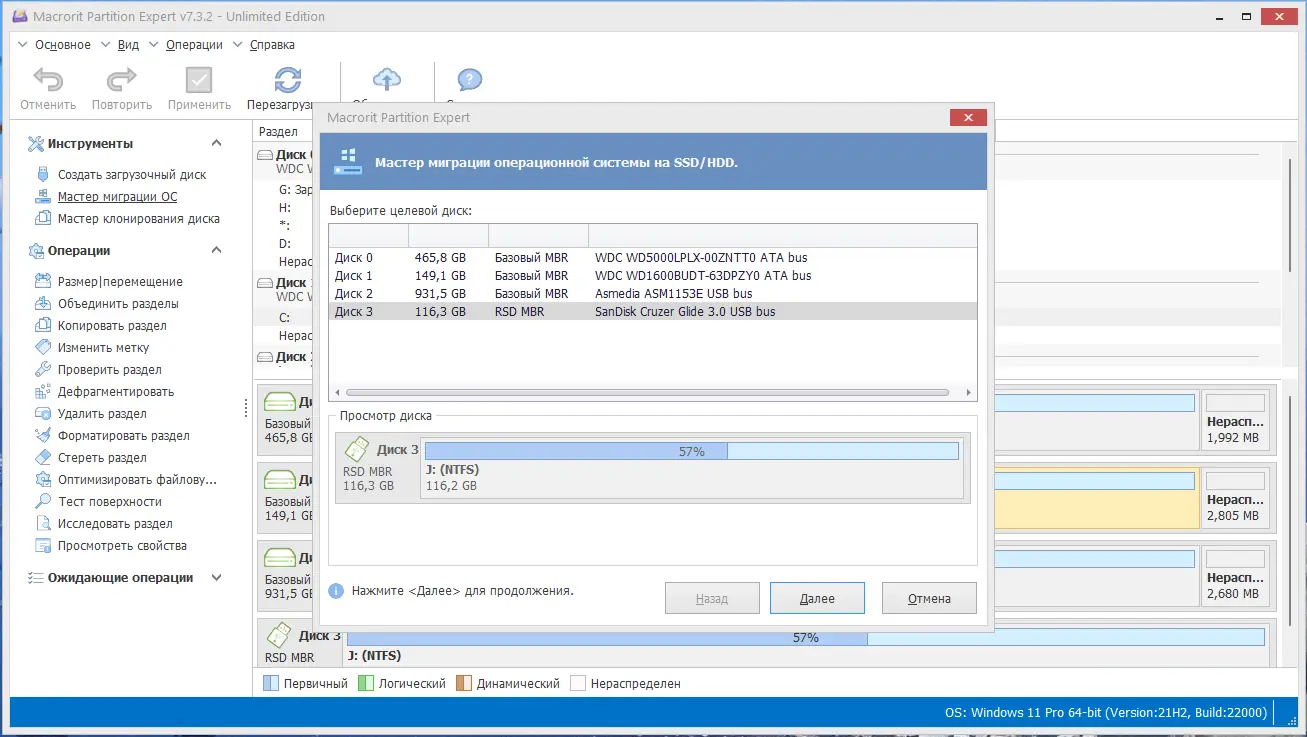The image size is (1307, 737).
Task: Click the Изменить метку tag icon
Action: click(42, 347)
